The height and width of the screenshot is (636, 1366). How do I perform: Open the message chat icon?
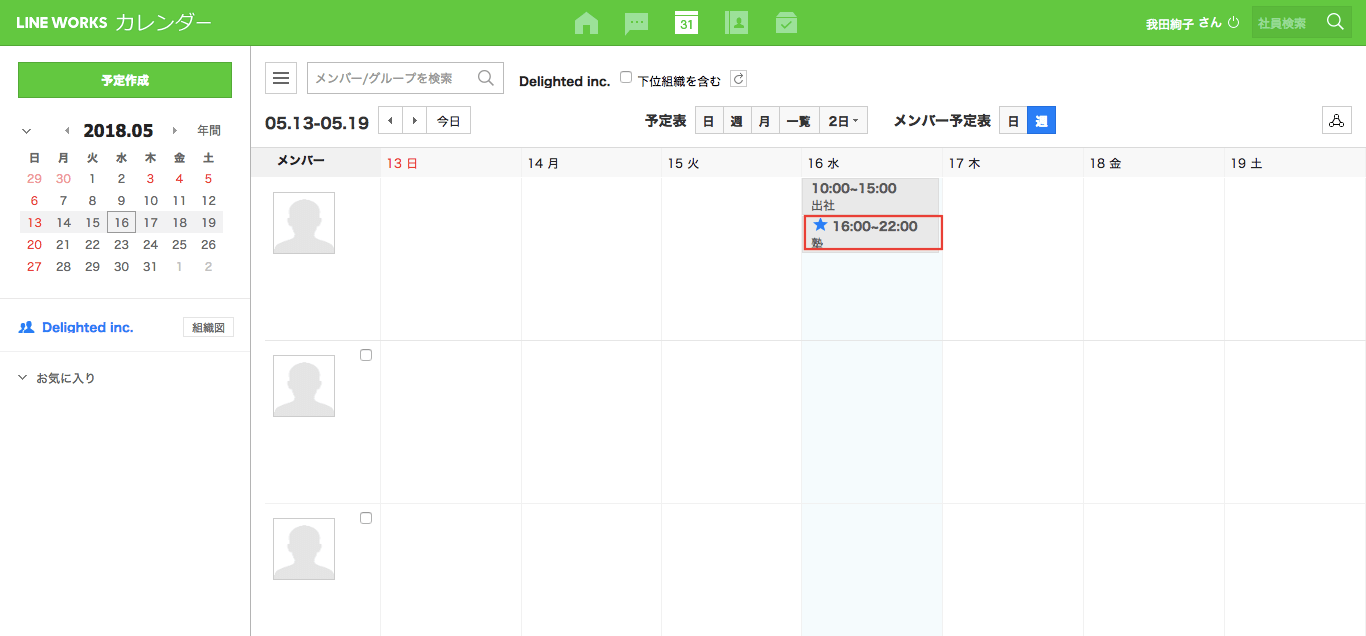coord(636,23)
